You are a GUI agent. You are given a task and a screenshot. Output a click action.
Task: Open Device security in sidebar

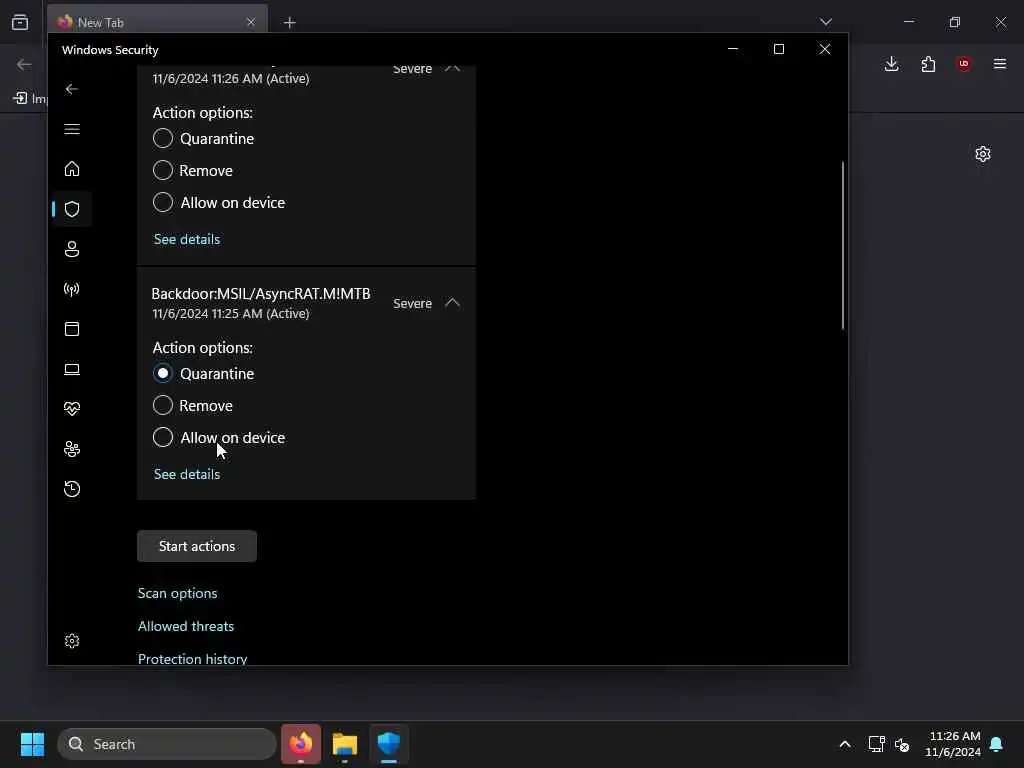coord(72,369)
